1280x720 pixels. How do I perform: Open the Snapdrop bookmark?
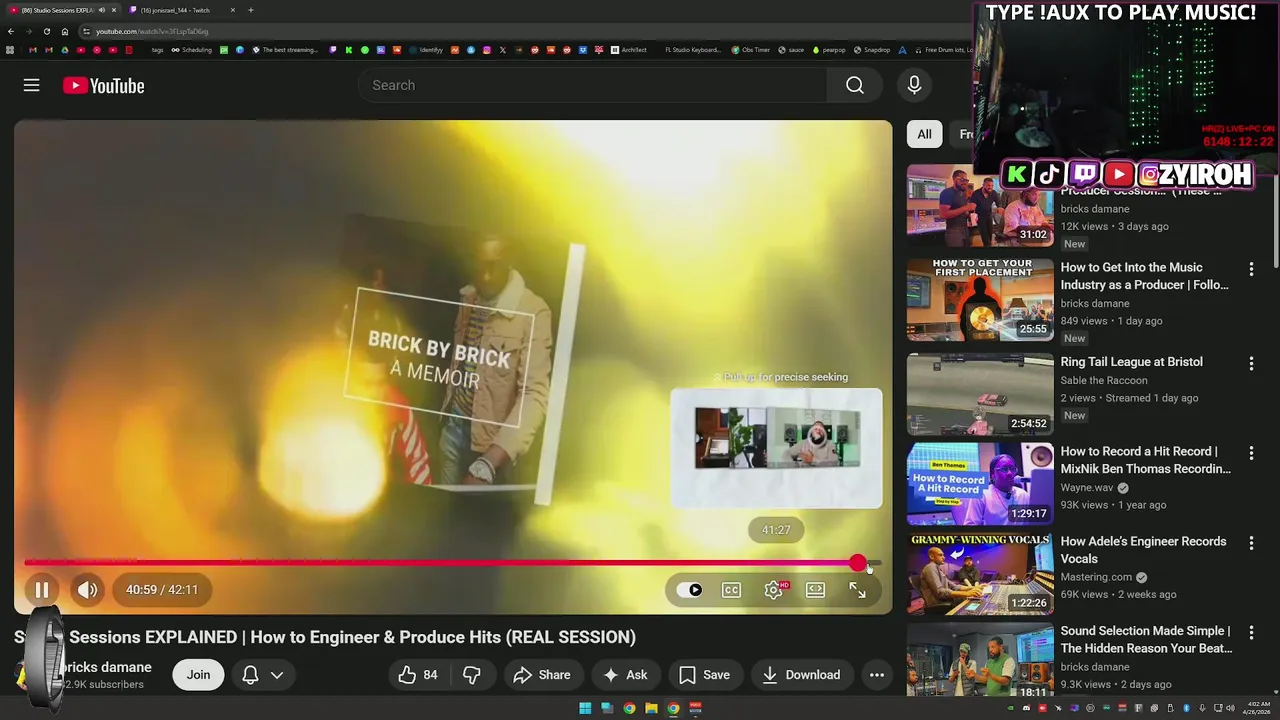(x=872, y=50)
